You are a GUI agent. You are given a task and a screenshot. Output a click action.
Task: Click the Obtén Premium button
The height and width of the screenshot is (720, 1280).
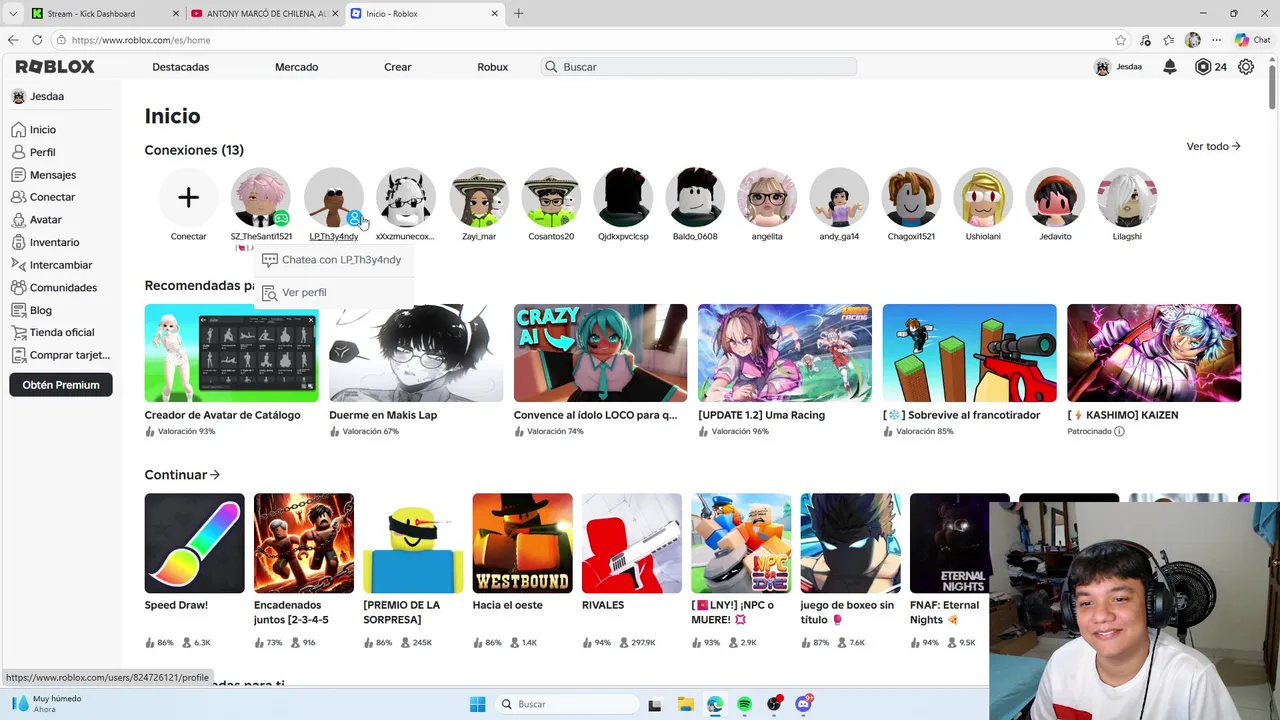(61, 385)
